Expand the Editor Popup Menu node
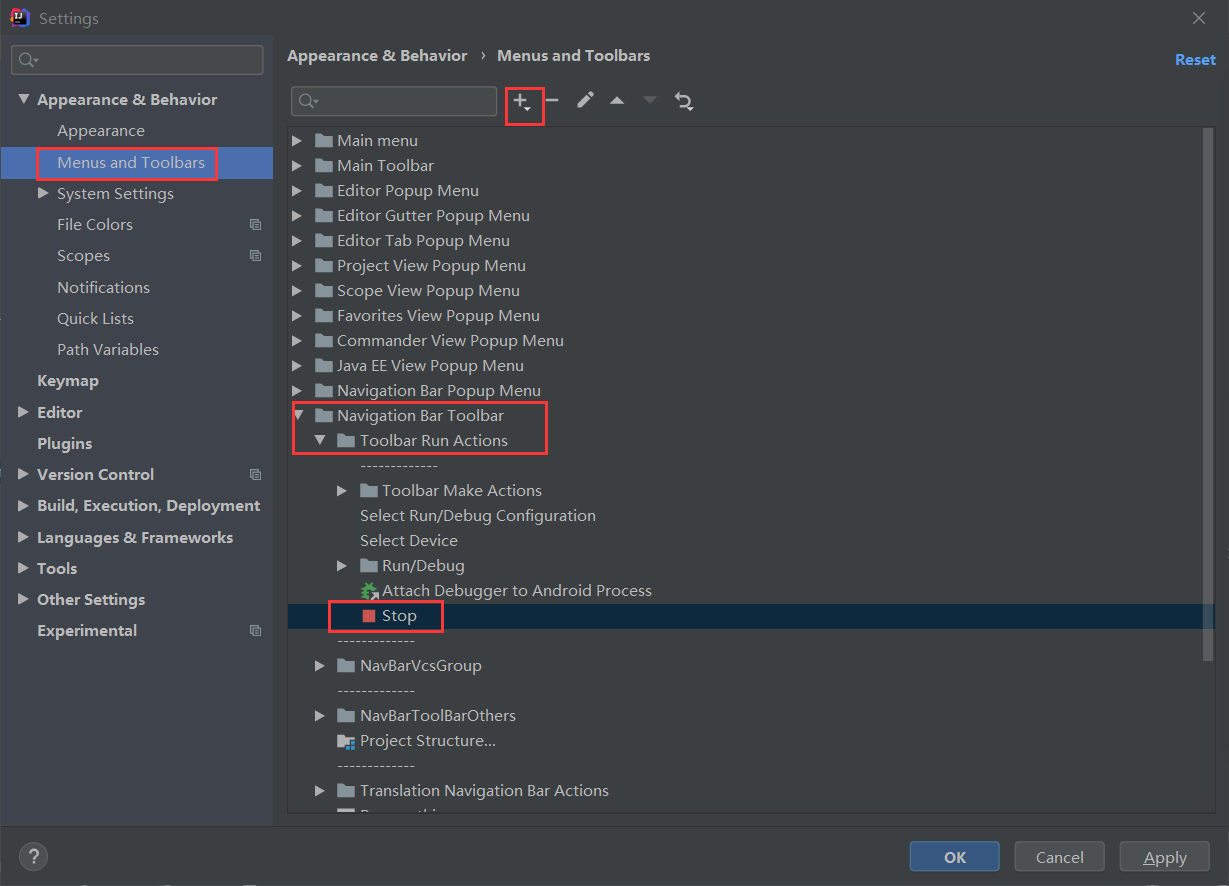The height and width of the screenshot is (886, 1229). [297, 190]
